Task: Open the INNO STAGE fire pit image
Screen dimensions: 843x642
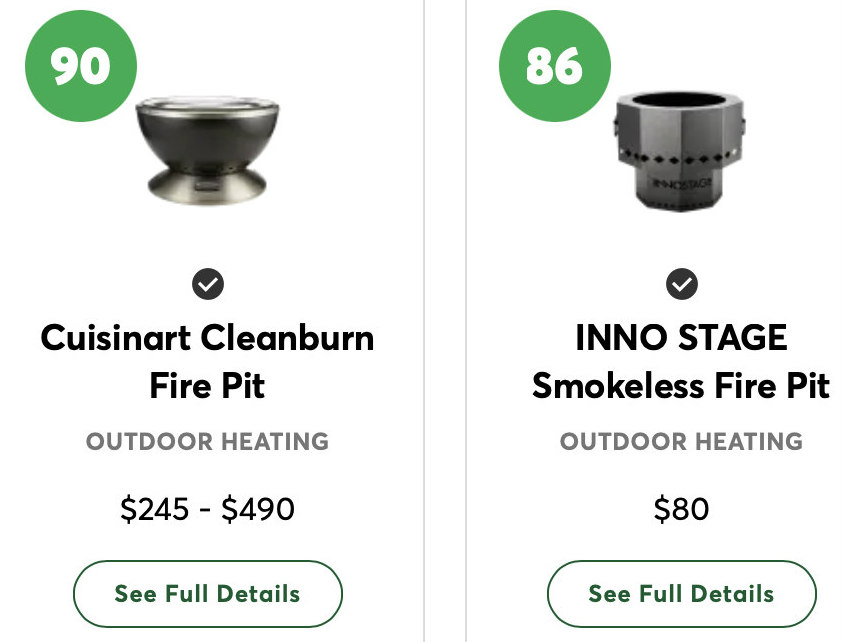Action: tap(681, 152)
